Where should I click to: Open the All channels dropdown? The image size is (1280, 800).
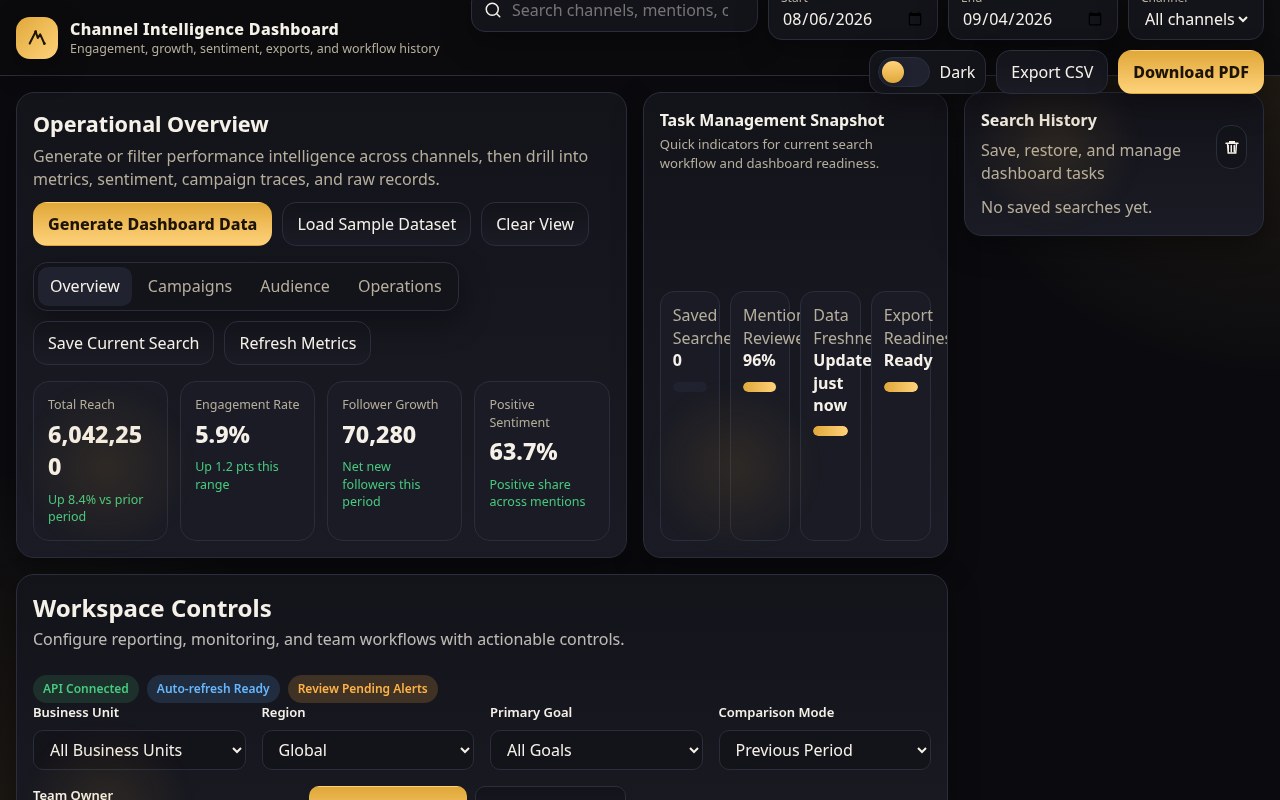(x=1196, y=19)
